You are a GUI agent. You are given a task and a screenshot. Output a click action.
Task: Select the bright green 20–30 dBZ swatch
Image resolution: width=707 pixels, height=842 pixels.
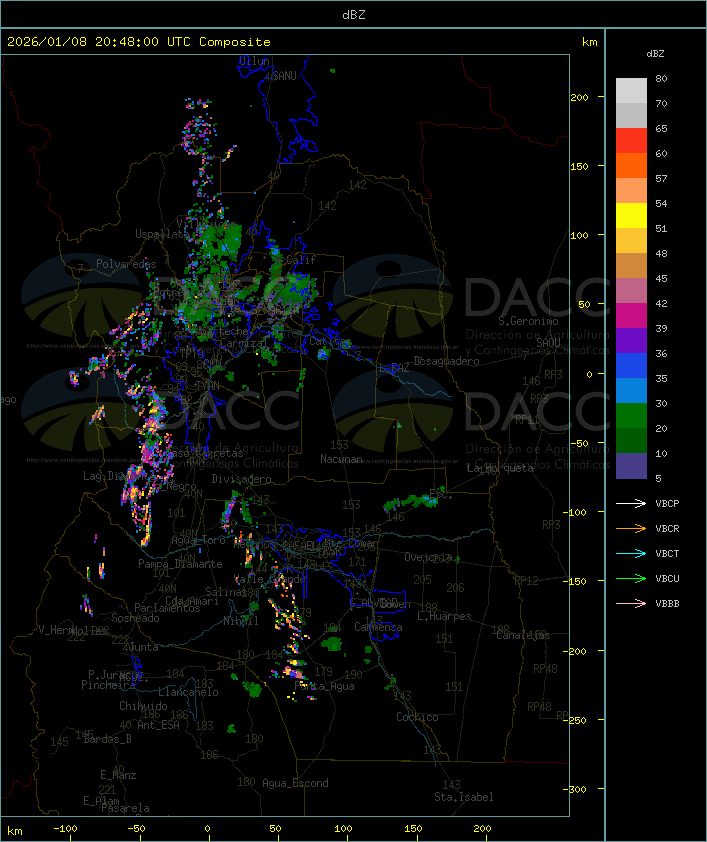[631, 416]
